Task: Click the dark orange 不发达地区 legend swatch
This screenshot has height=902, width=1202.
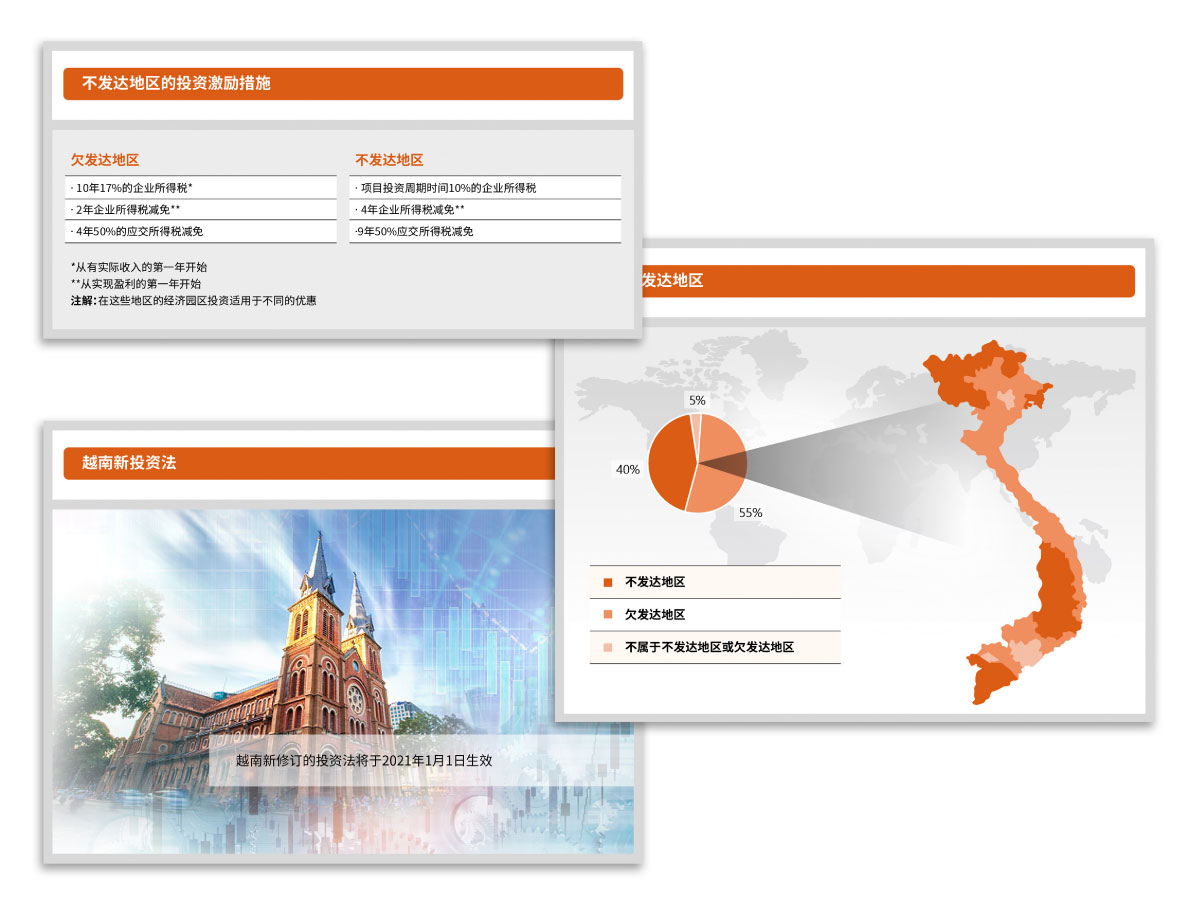Action: tap(607, 582)
